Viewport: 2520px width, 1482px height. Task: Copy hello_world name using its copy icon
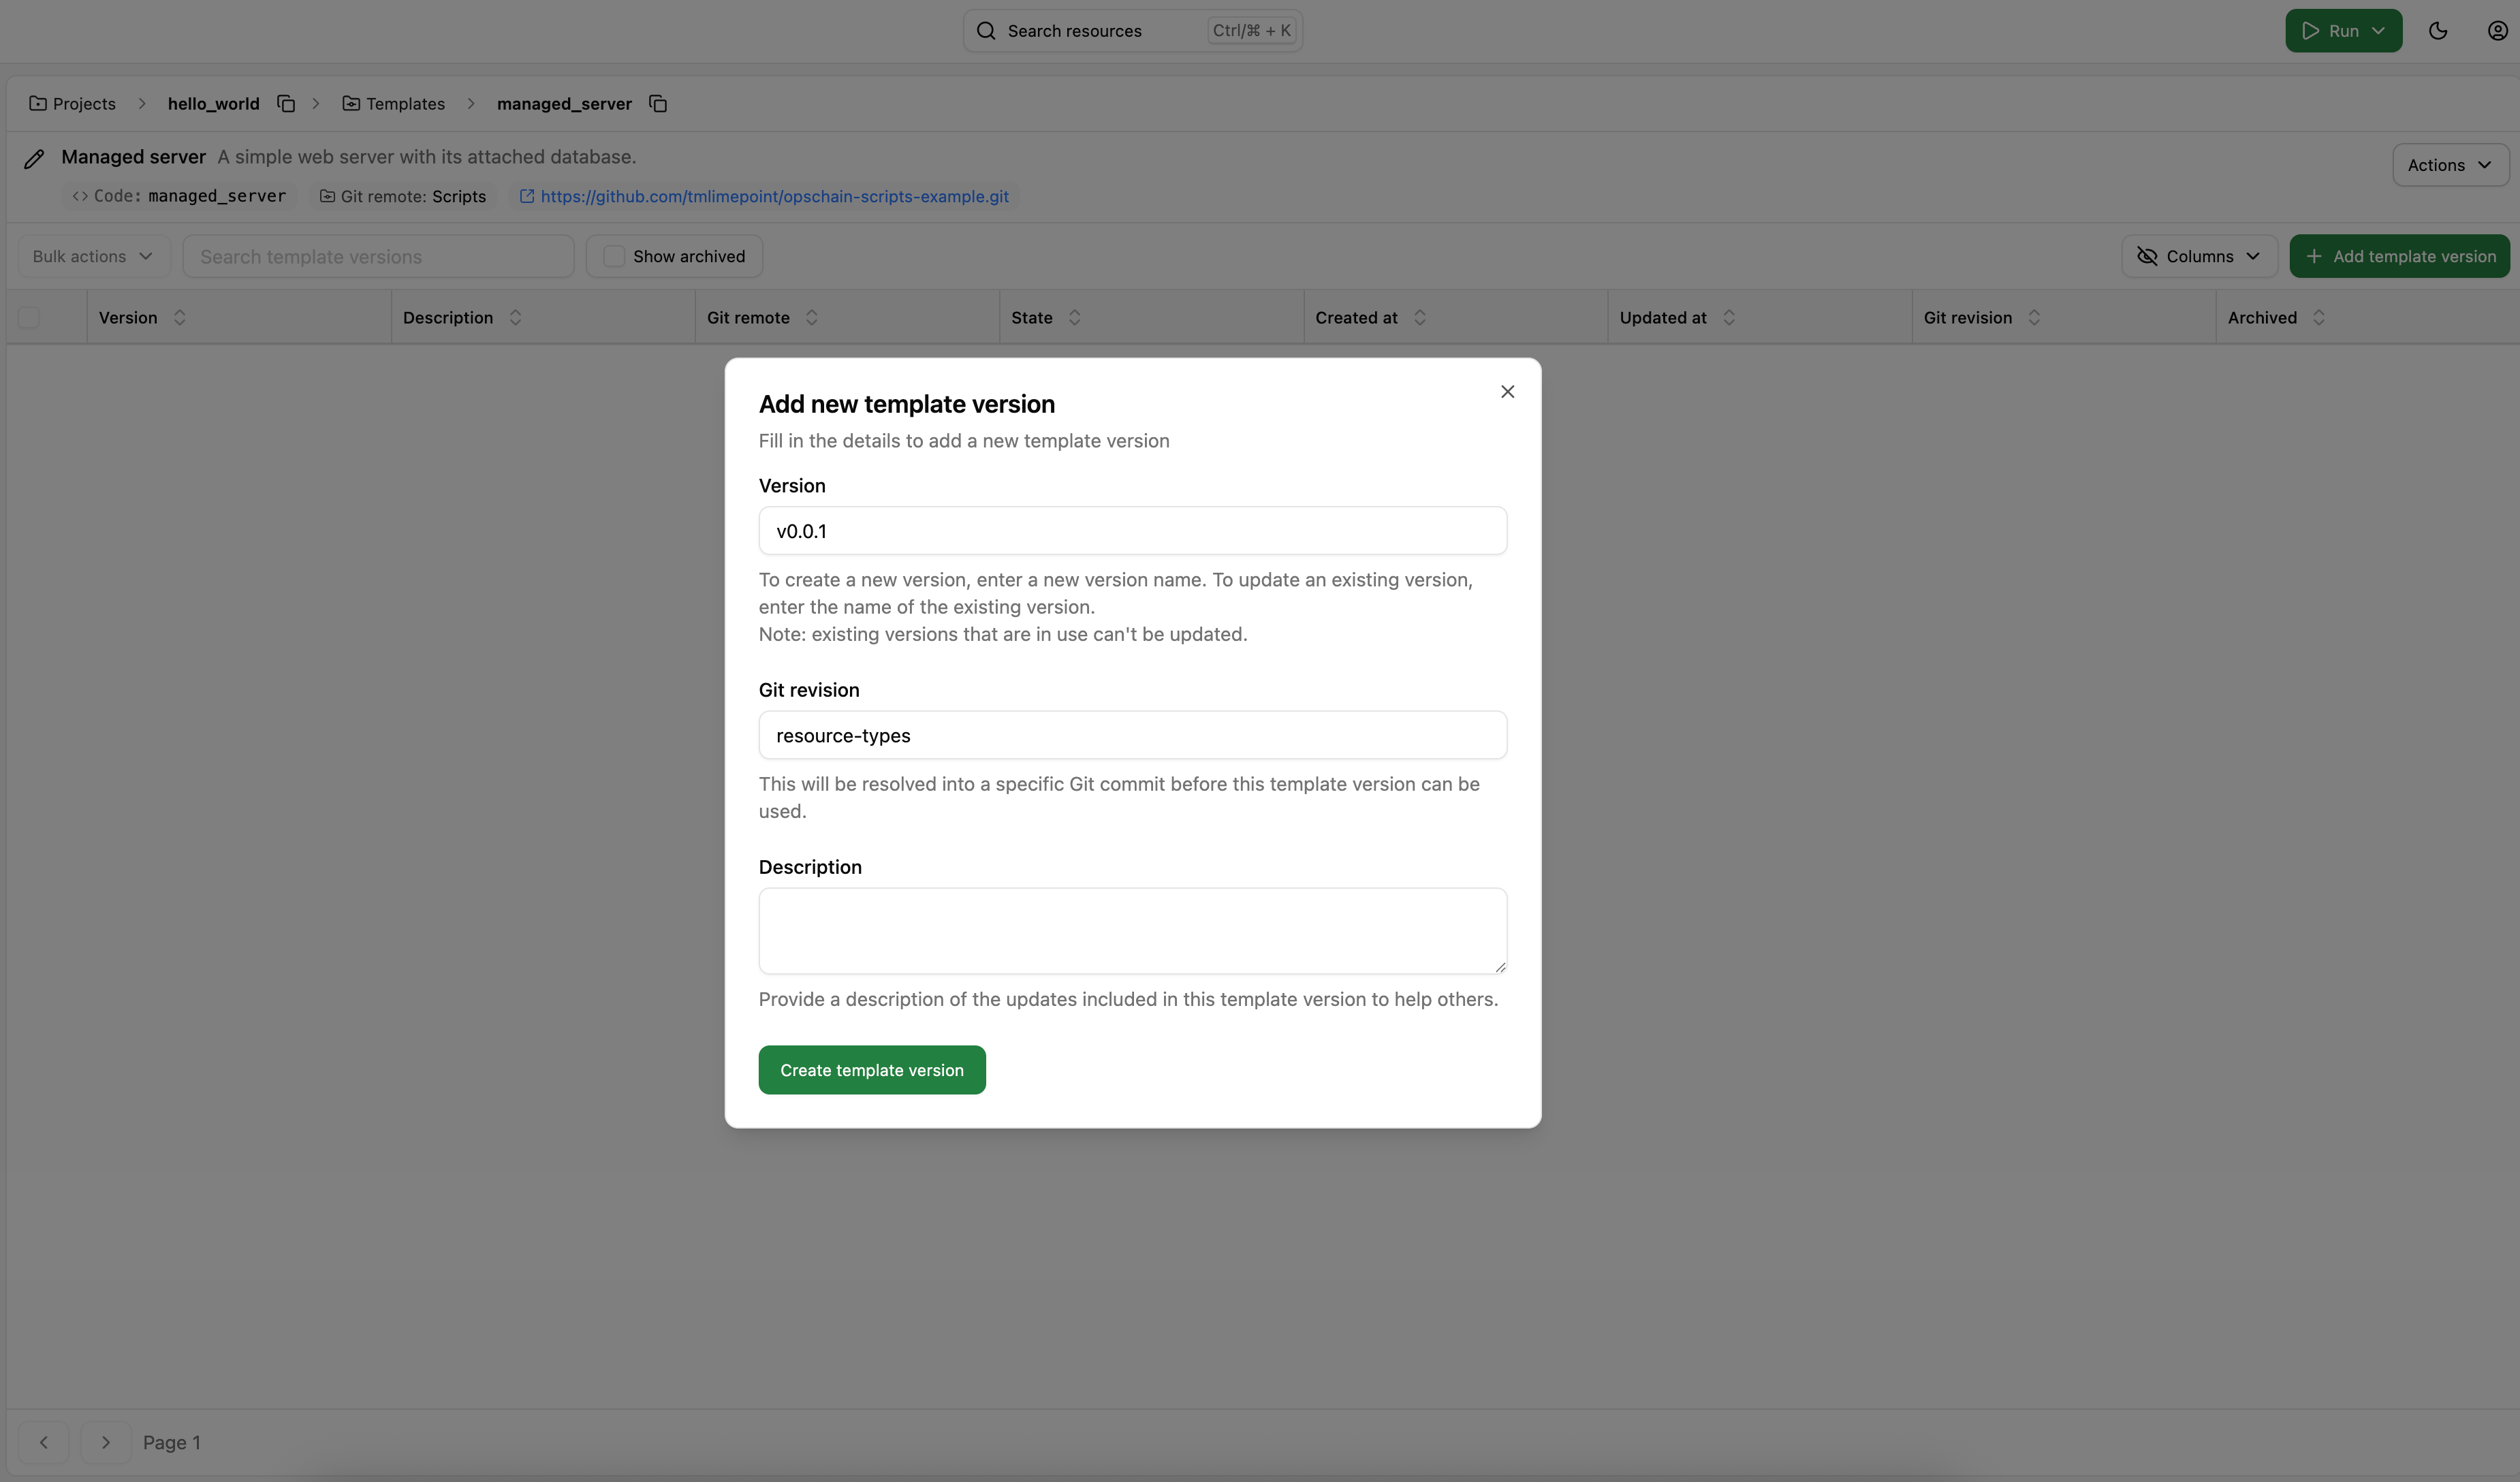(x=285, y=103)
